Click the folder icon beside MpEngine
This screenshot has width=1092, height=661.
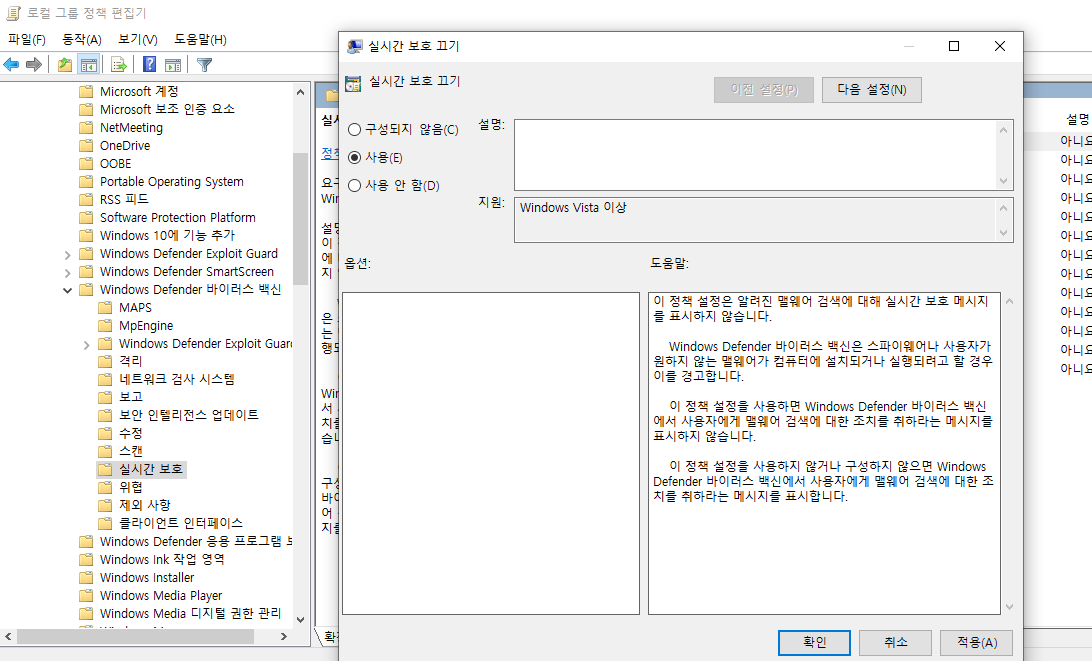point(105,325)
